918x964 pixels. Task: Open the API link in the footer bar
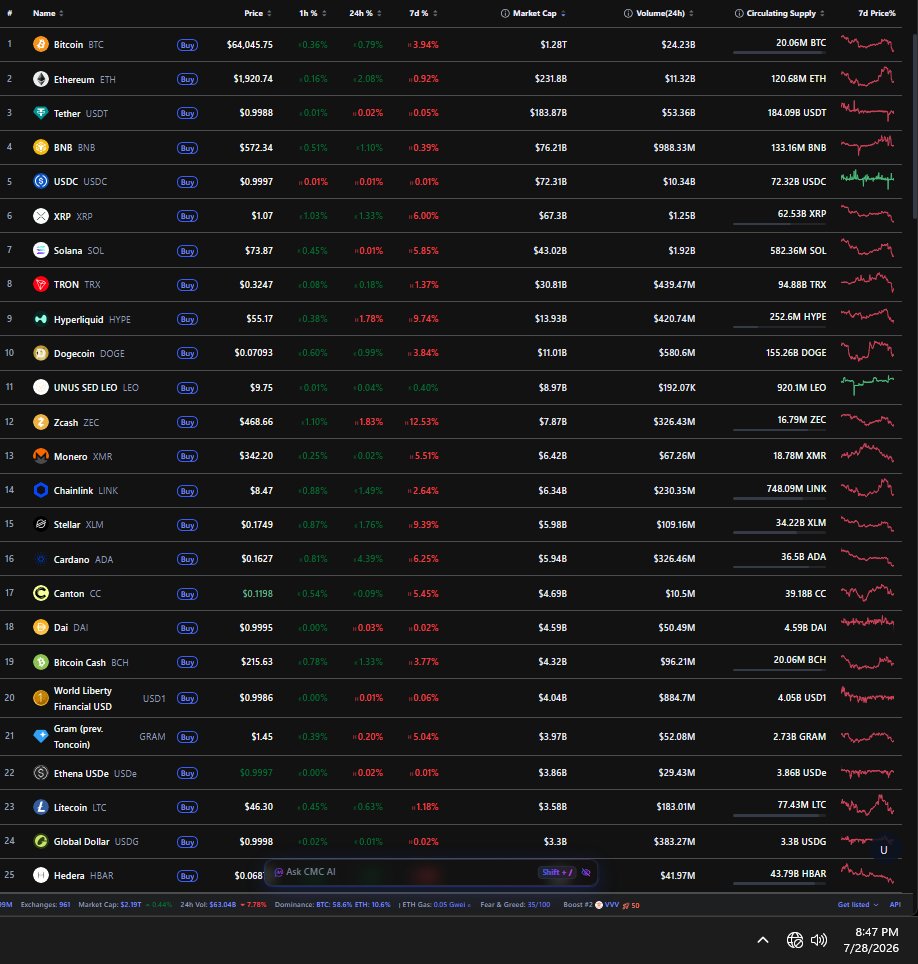(895, 904)
